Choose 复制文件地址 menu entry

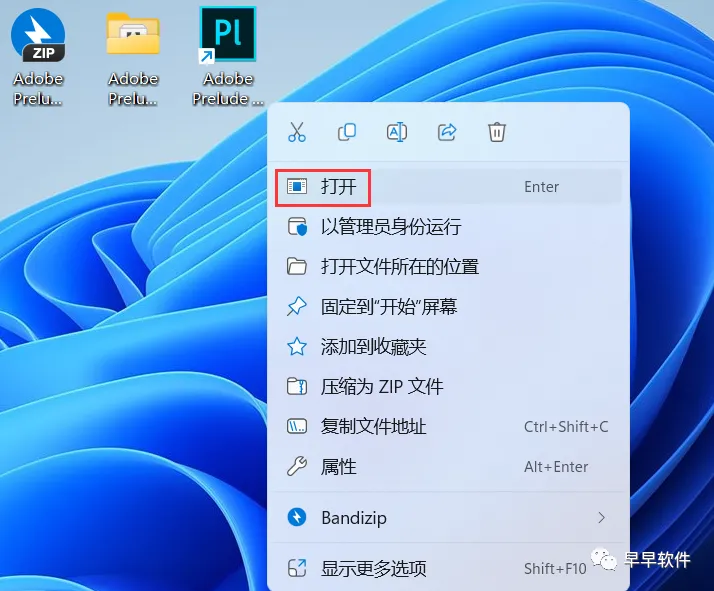coord(449,427)
